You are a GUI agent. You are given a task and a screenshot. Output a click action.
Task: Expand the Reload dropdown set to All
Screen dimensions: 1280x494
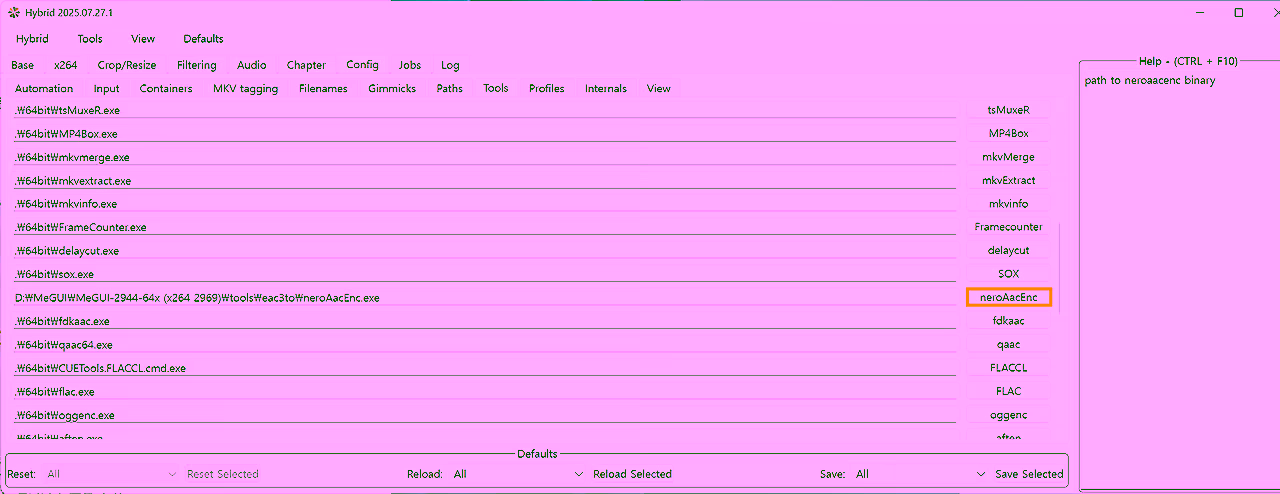click(518, 474)
